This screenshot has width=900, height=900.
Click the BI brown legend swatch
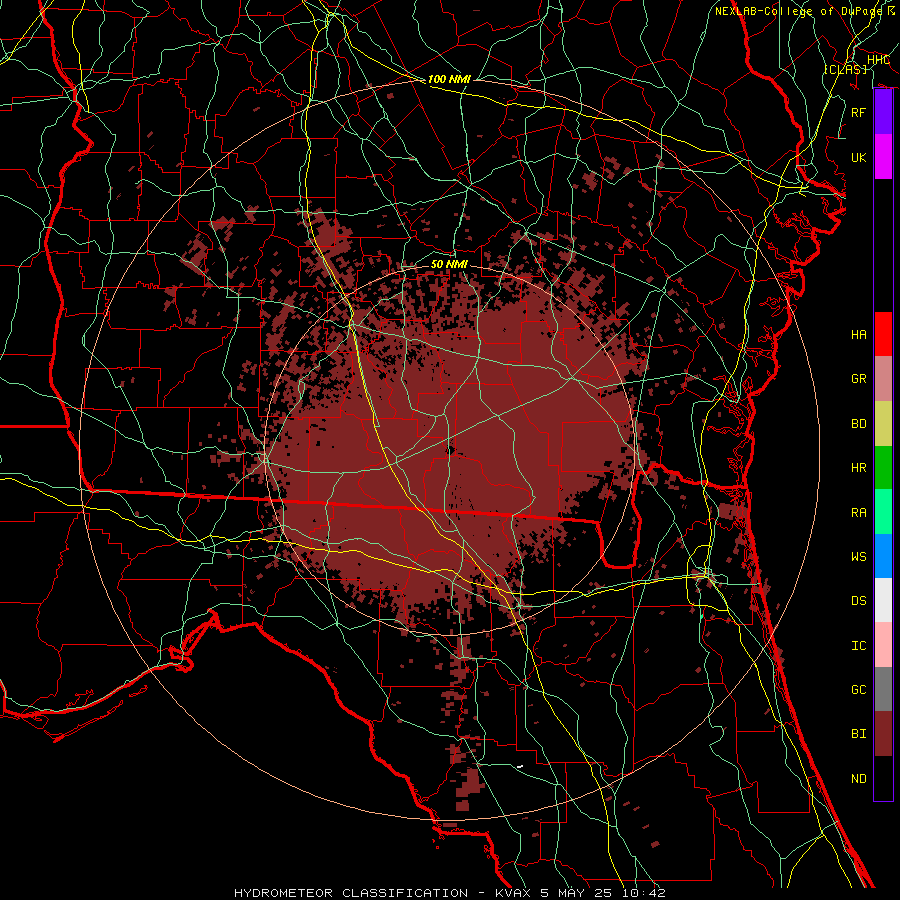click(883, 734)
